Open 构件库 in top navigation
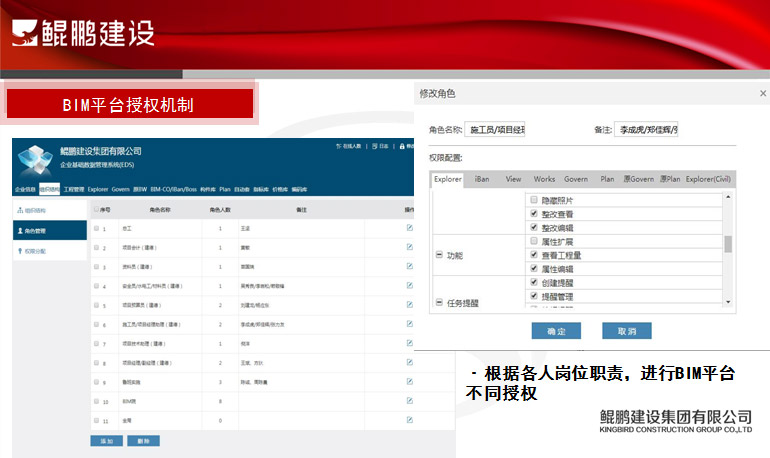The image size is (770, 458). (208, 189)
